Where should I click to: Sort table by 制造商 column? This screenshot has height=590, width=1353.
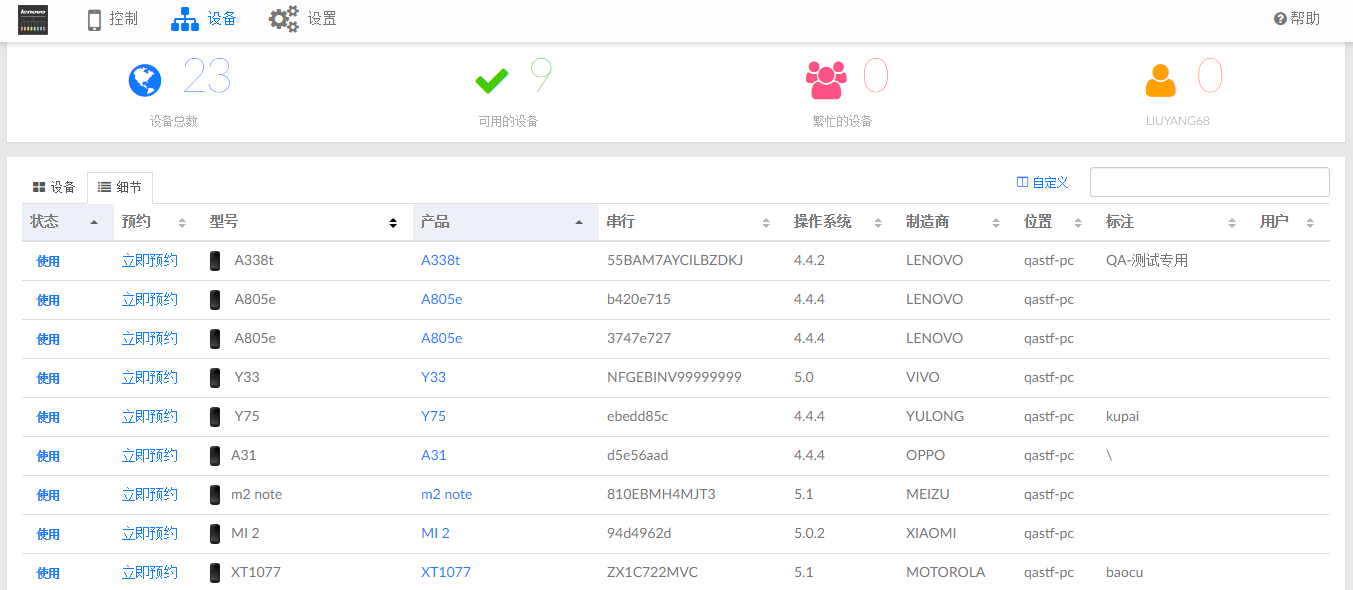click(x=953, y=222)
